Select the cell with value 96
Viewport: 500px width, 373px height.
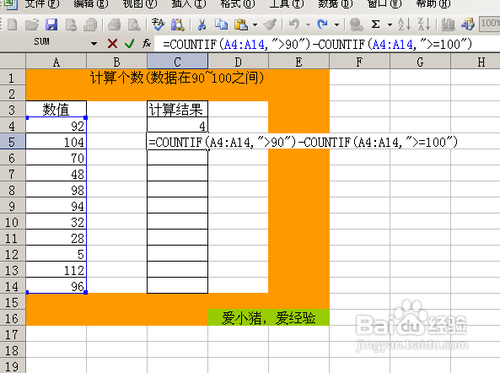(x=56, y=286)
